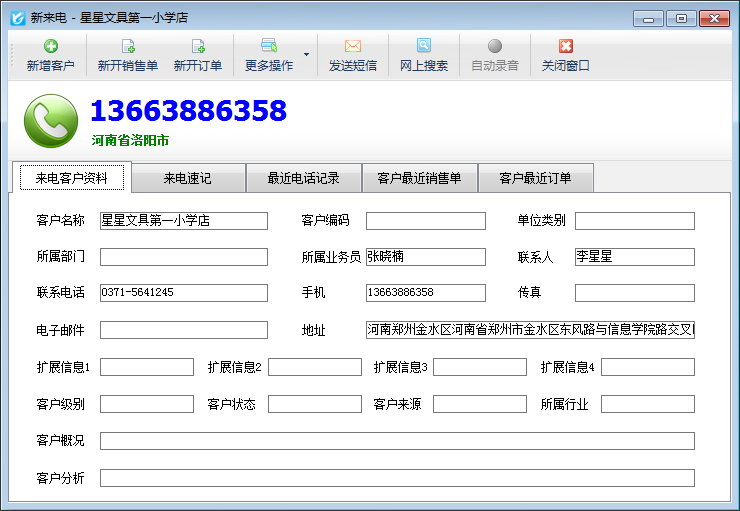Click the 客户级别 field

(x=146, y=404)
